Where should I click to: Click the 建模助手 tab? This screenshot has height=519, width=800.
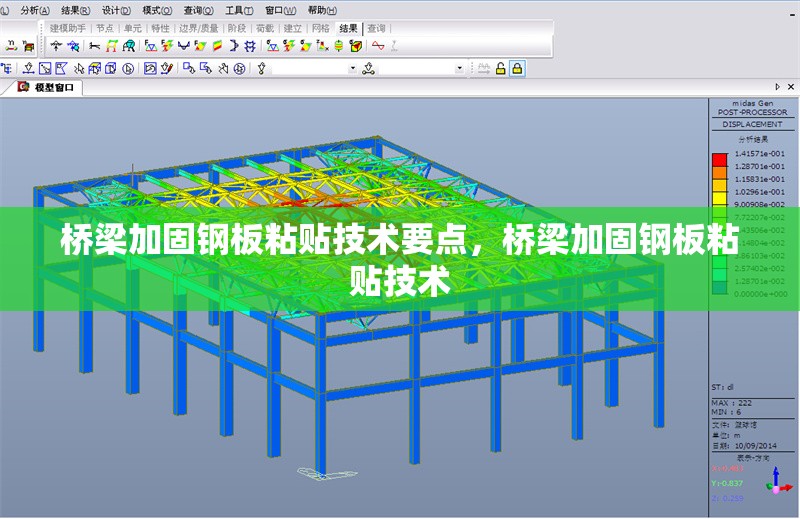click(68, 28)
